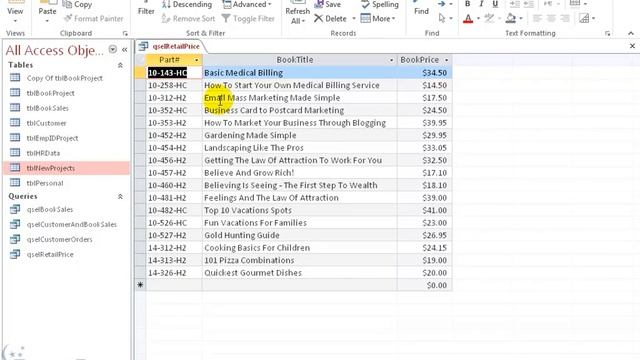Click 'Quickest Gourmet Dishes' cell

click(300, 273)
